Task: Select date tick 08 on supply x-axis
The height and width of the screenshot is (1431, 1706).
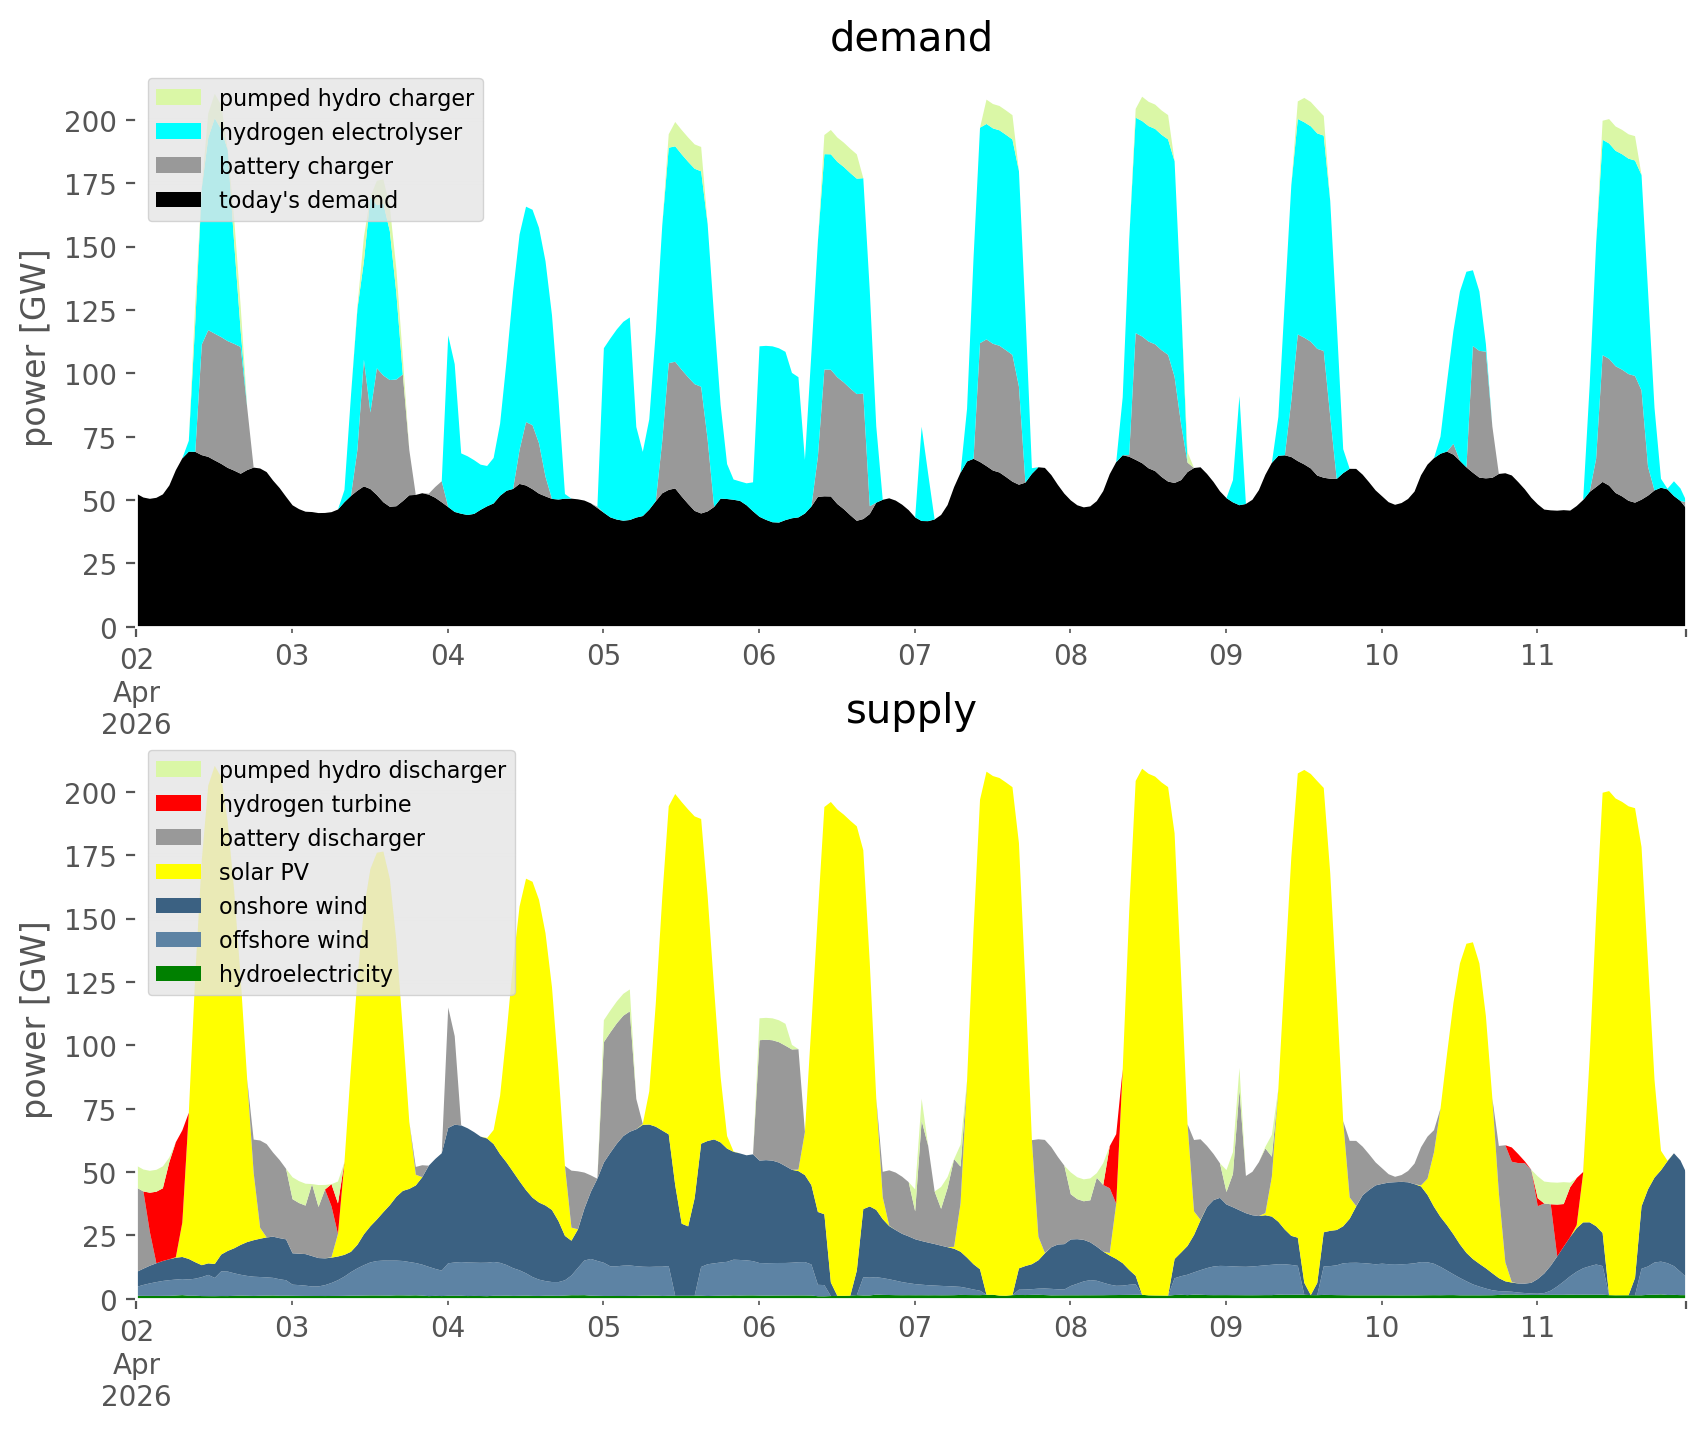Action: [x=1070, y=1328]
